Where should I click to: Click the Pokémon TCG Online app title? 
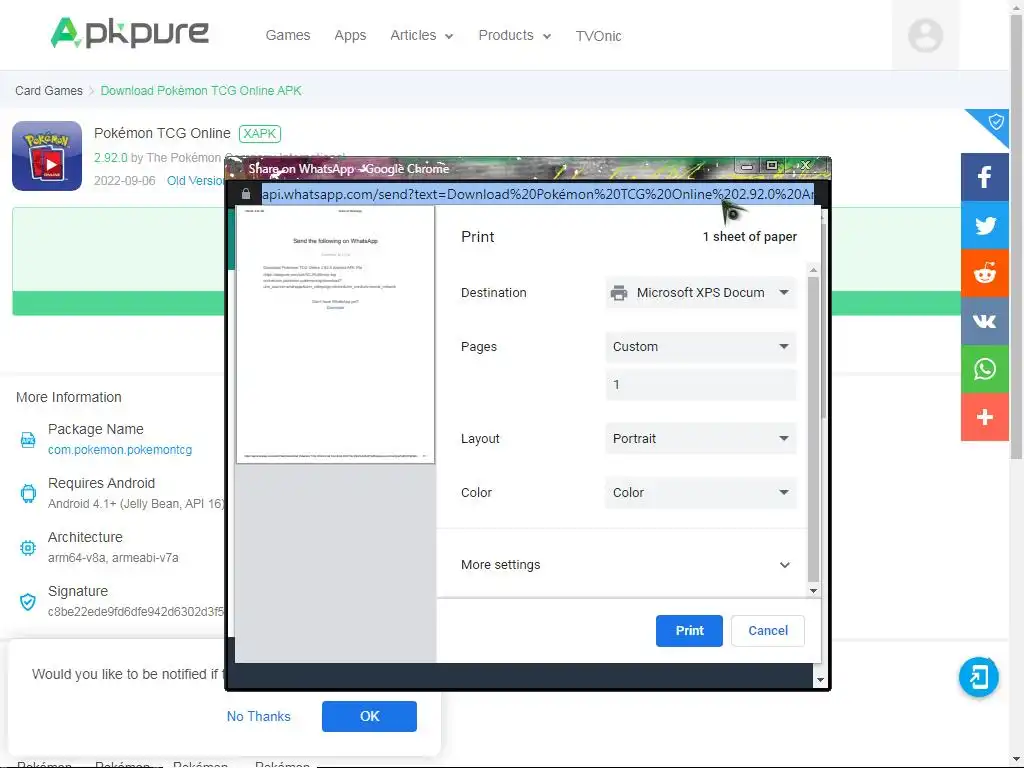pyautogui.click(x=162, y=133)
